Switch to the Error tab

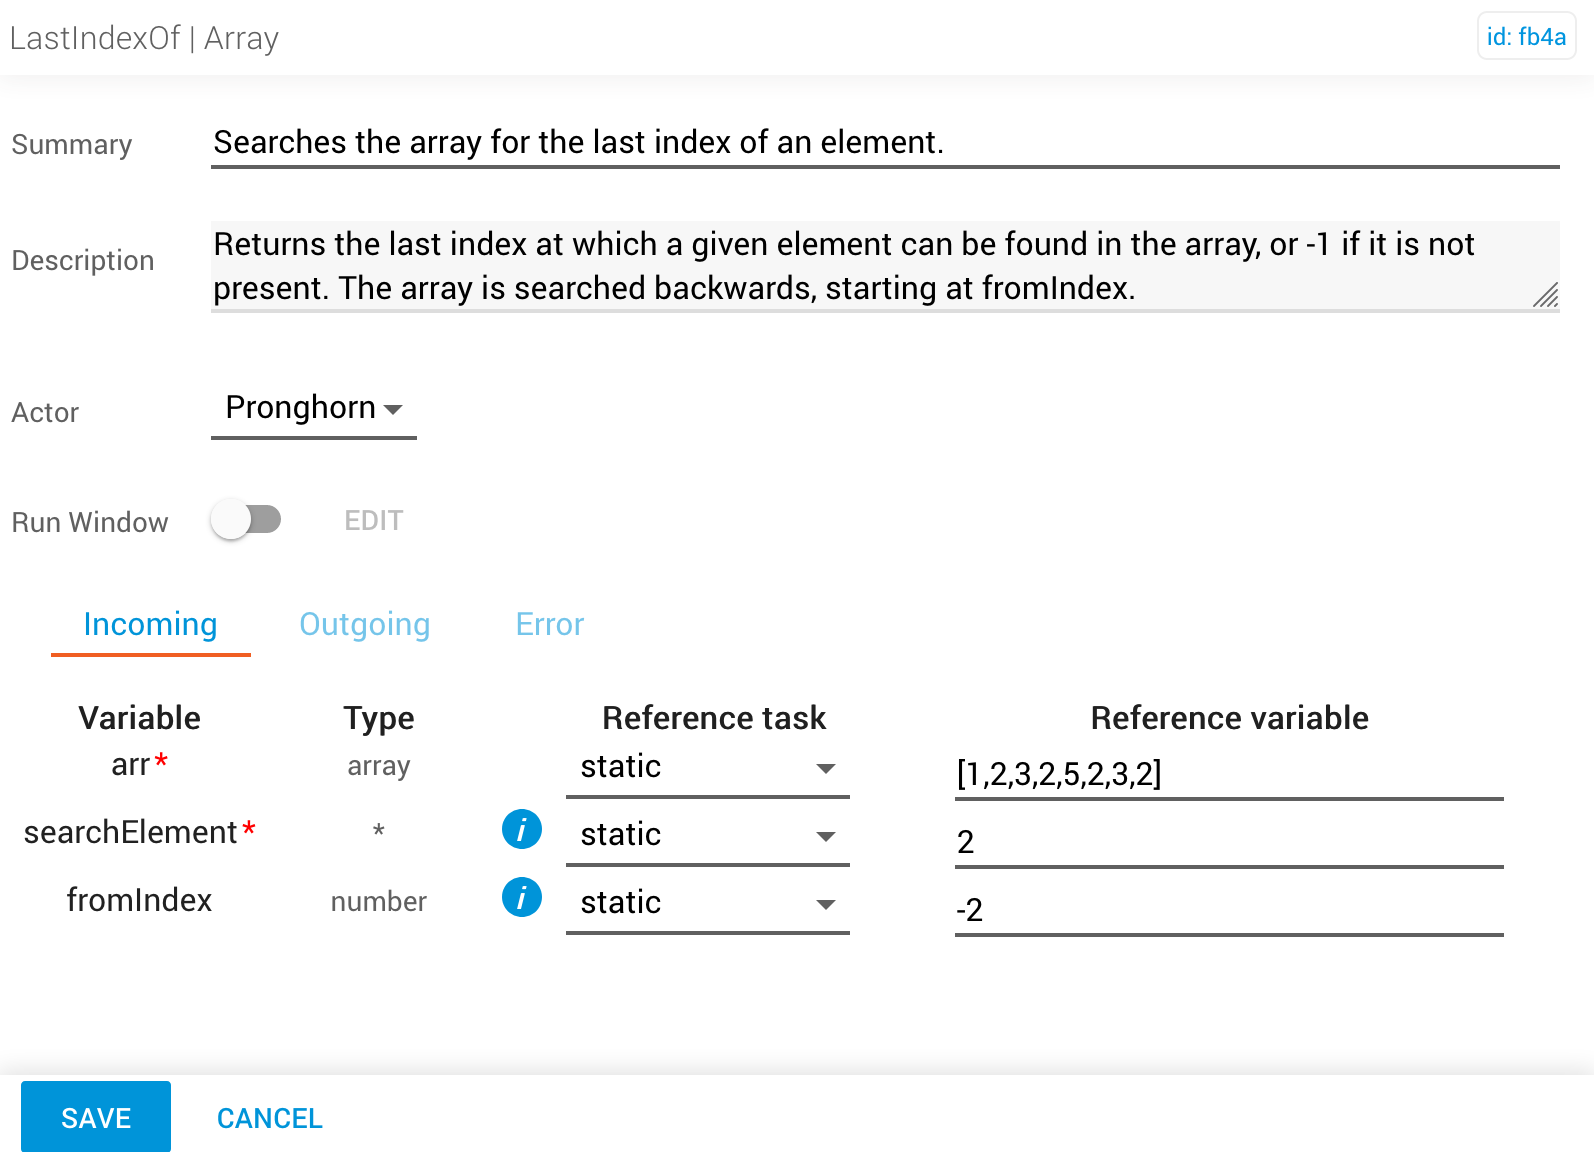(x=550, y=624)
